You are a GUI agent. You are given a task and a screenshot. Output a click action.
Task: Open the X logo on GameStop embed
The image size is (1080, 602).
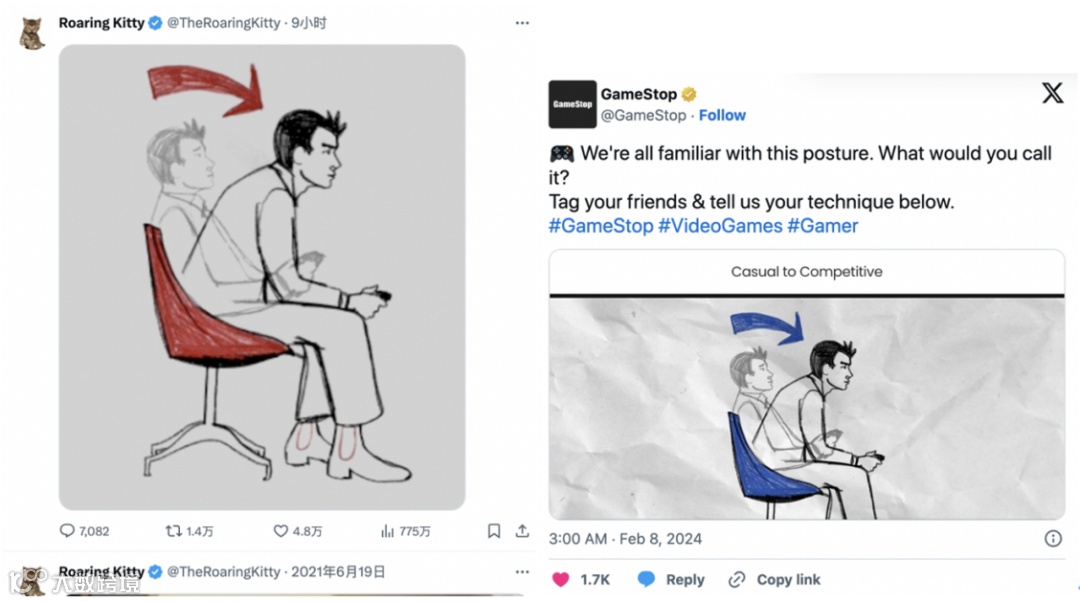(x=1052, y=94)
